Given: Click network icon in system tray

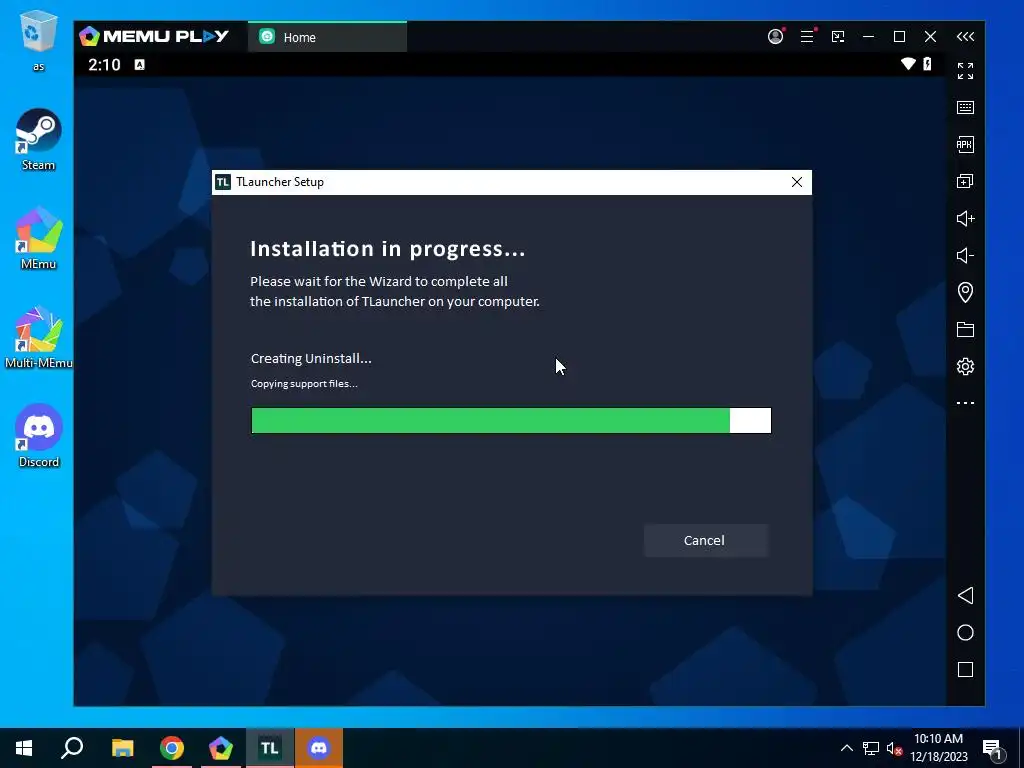Looking at the screenshot, I should [871, 748].
